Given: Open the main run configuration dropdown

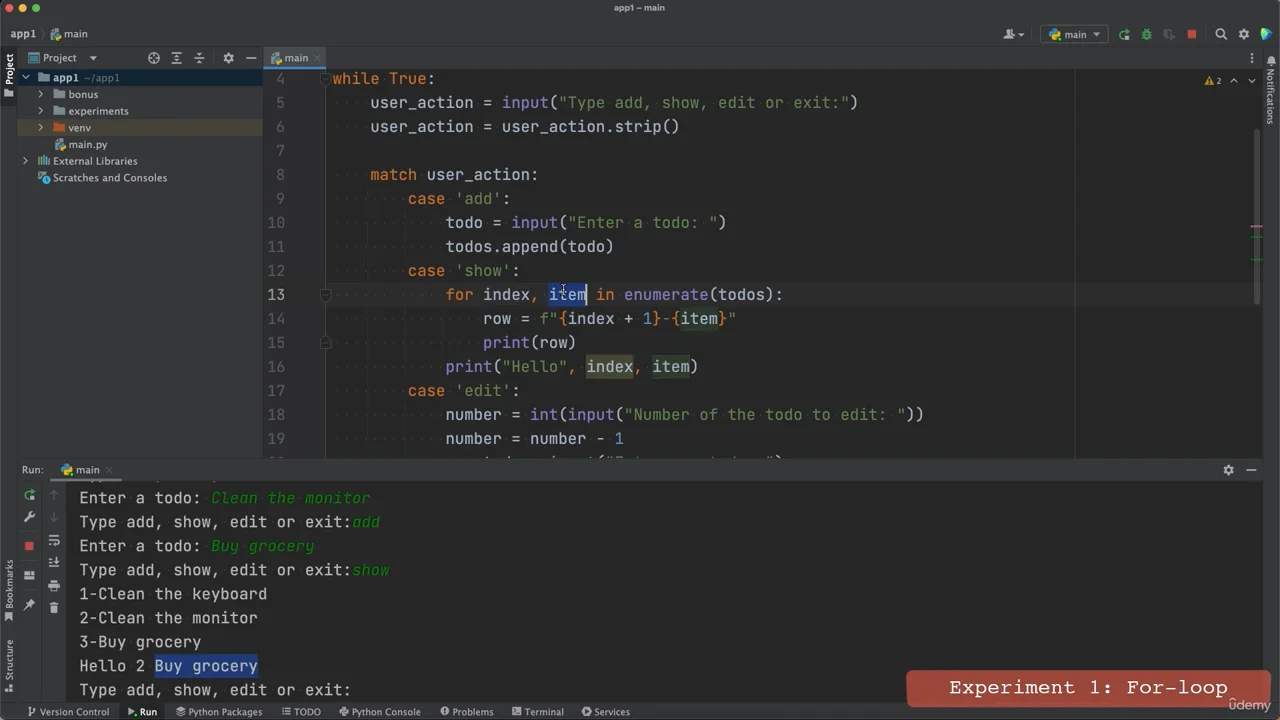Looking at the screenshot, I should [x=1075, y=34].
